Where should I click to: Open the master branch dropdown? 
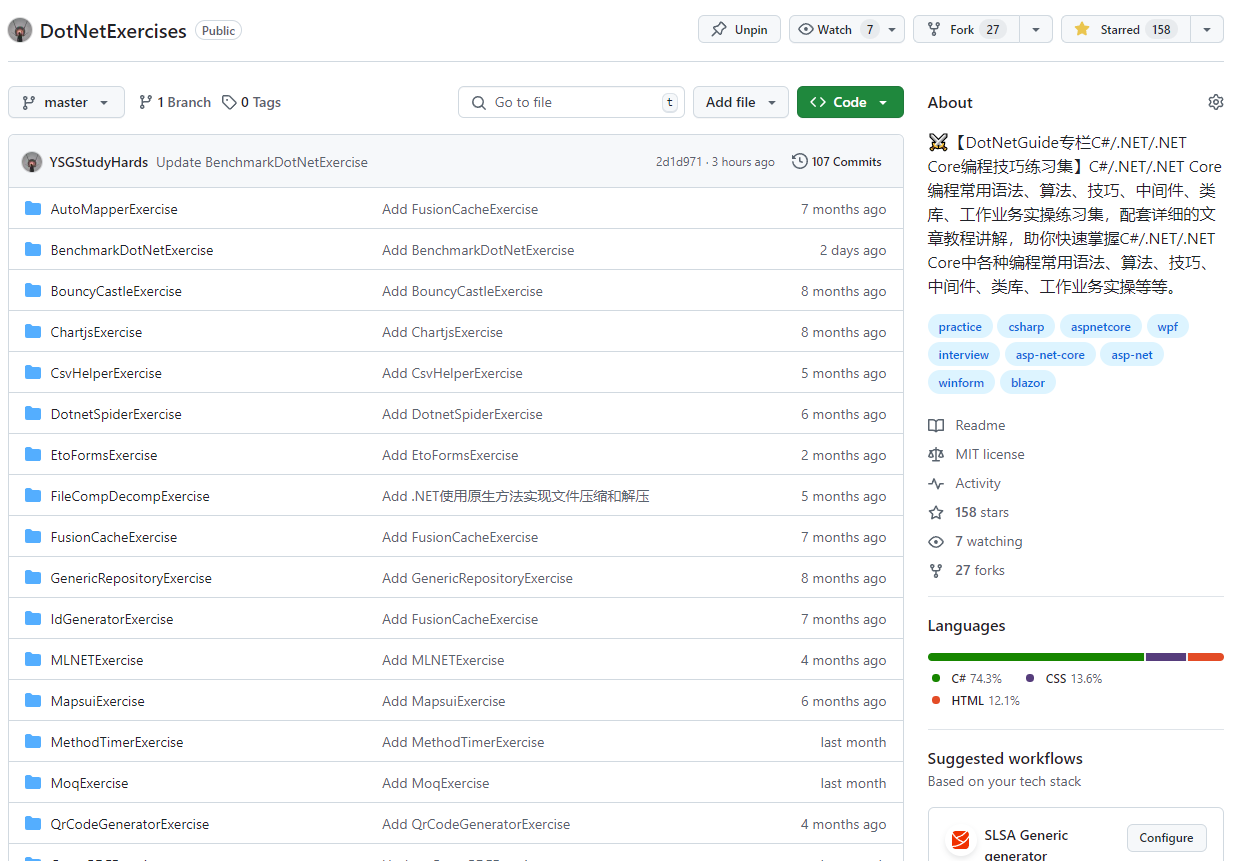[66, 102]
